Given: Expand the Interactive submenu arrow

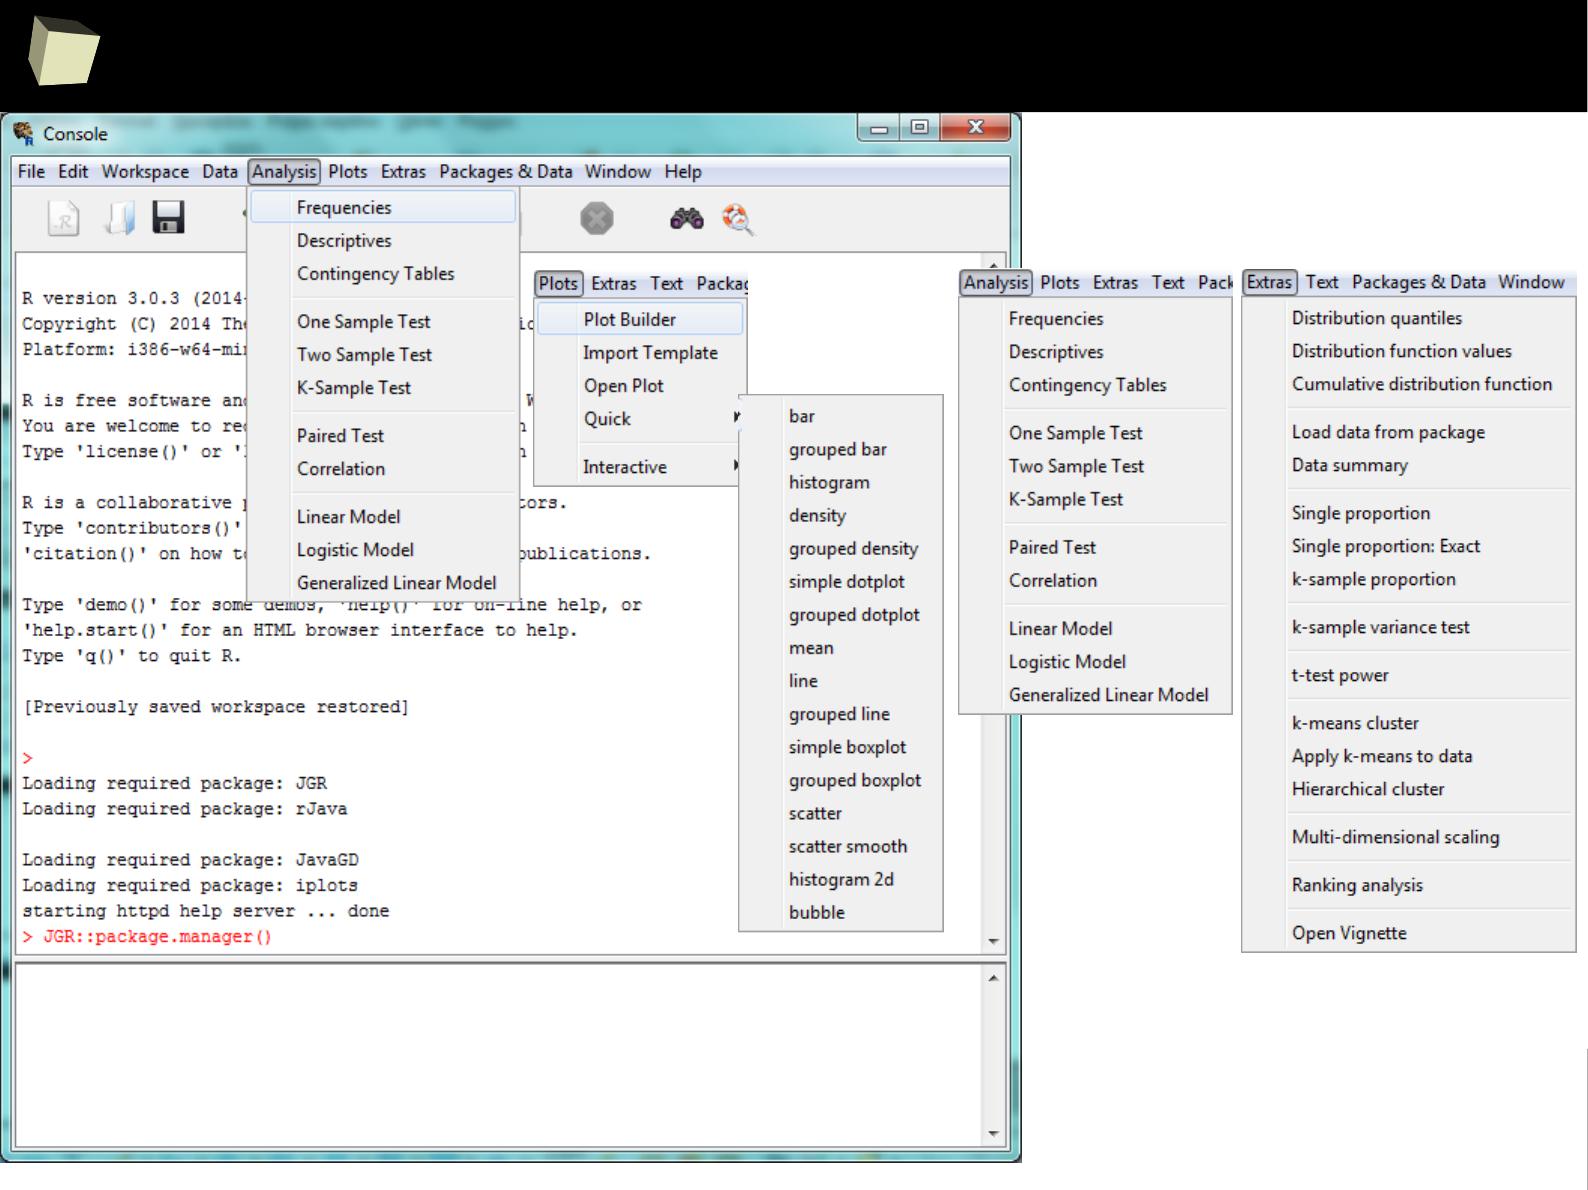Looking at the screenshot, I should [x=737, y=465].
